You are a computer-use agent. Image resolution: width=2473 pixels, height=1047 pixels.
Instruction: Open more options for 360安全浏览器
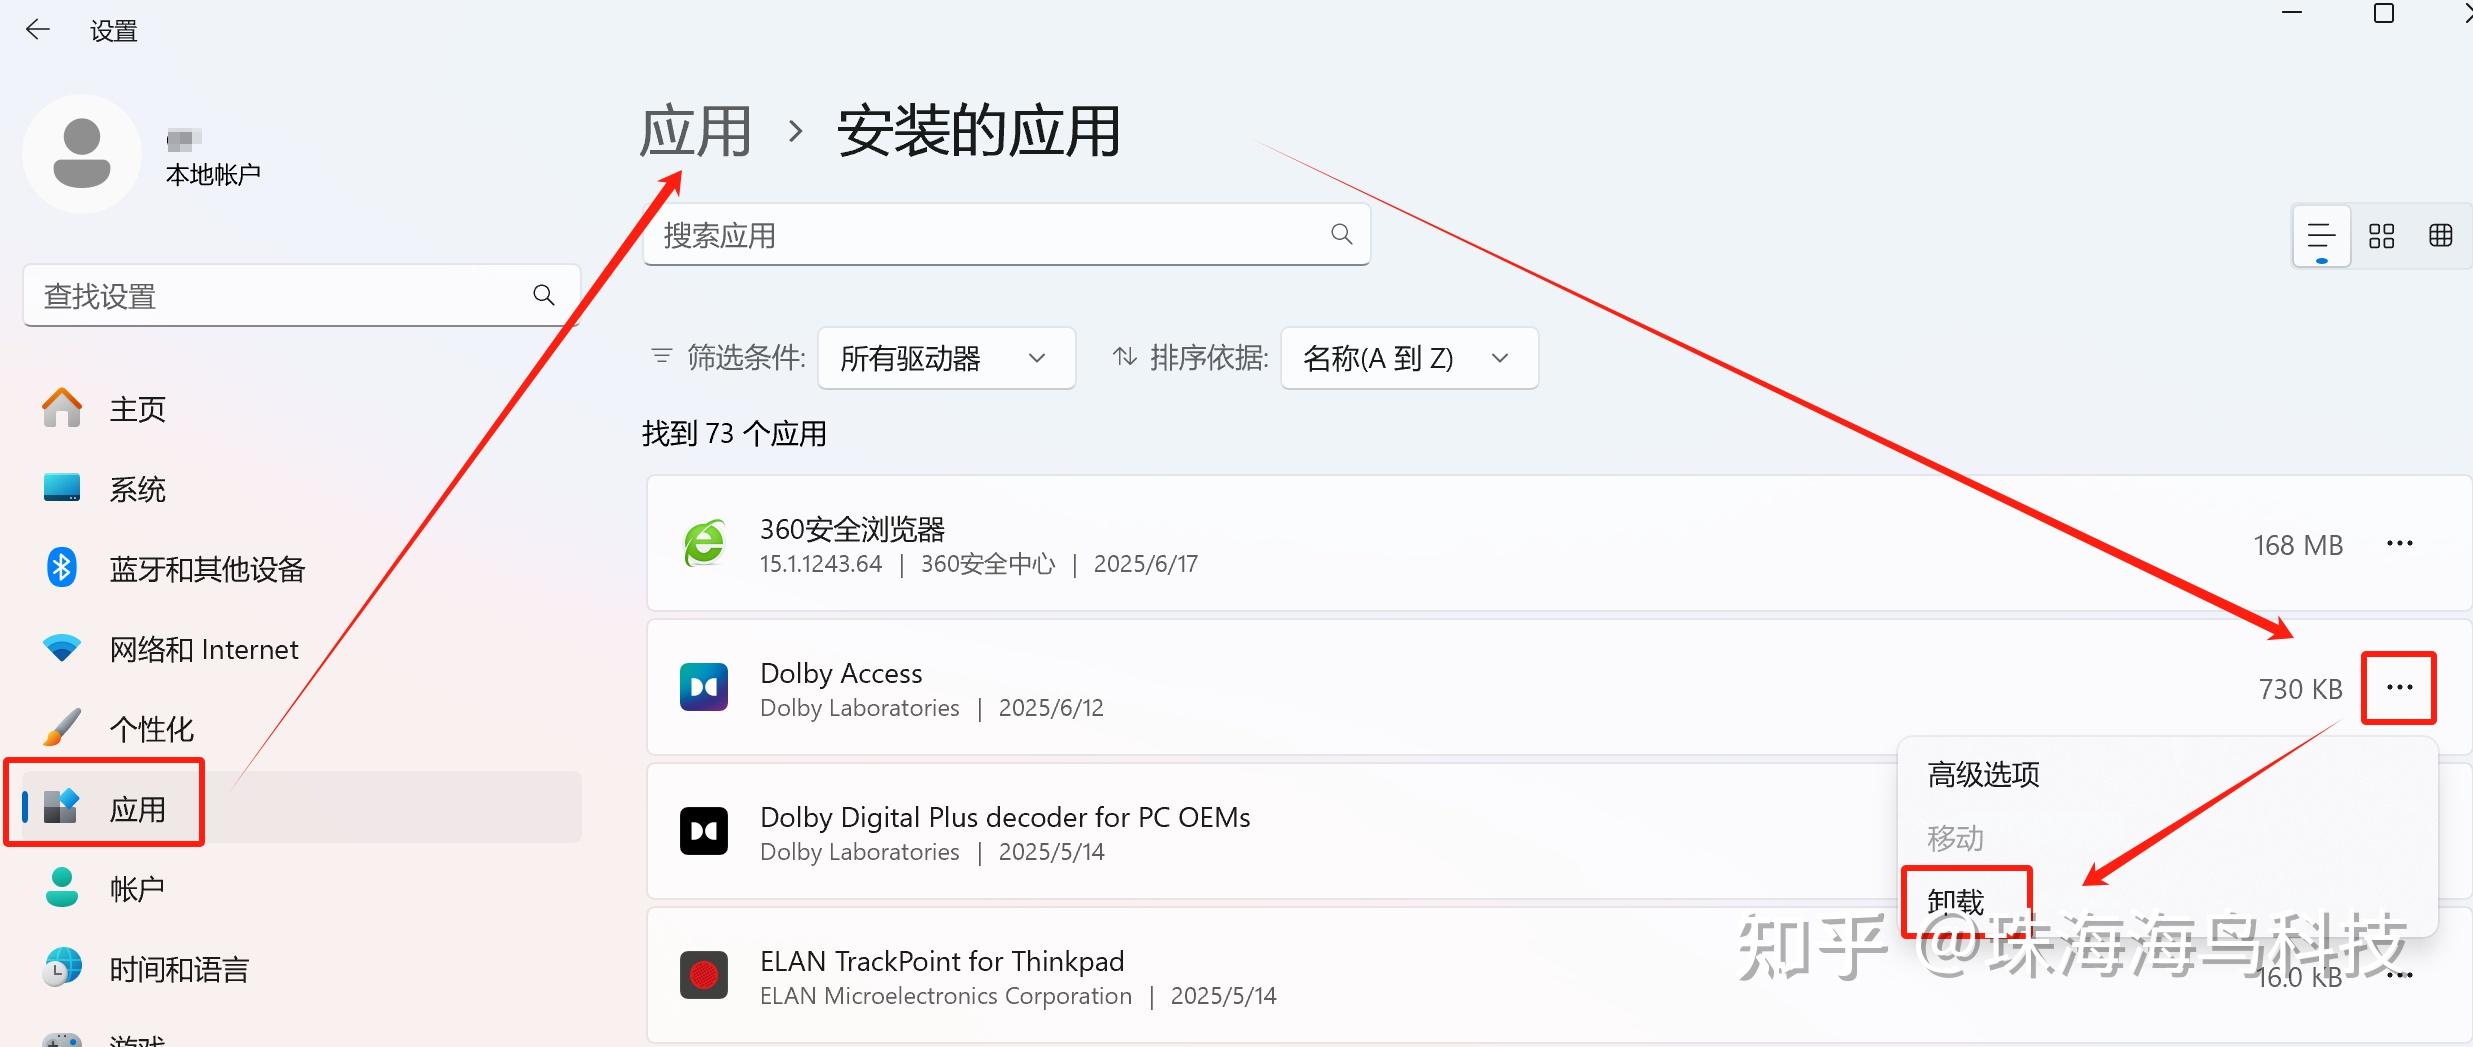2400,543
